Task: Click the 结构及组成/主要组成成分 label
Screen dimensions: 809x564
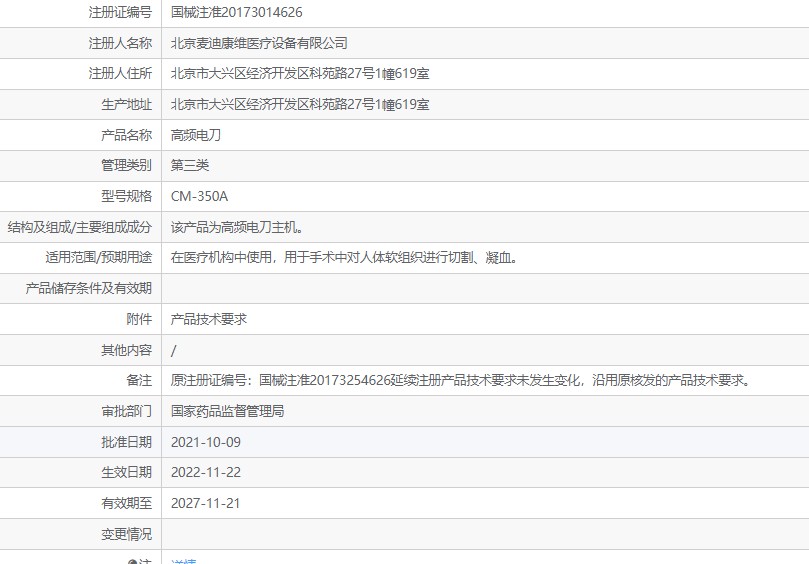Action: [80, 228]
